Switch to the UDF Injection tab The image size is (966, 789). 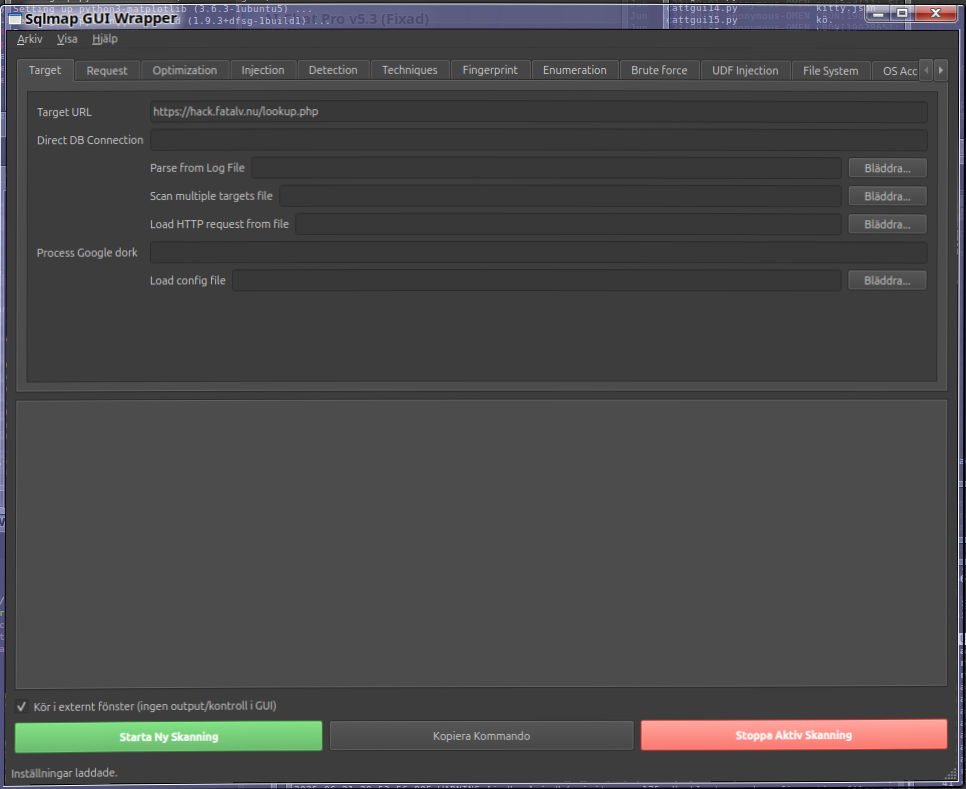pos(744,70)
